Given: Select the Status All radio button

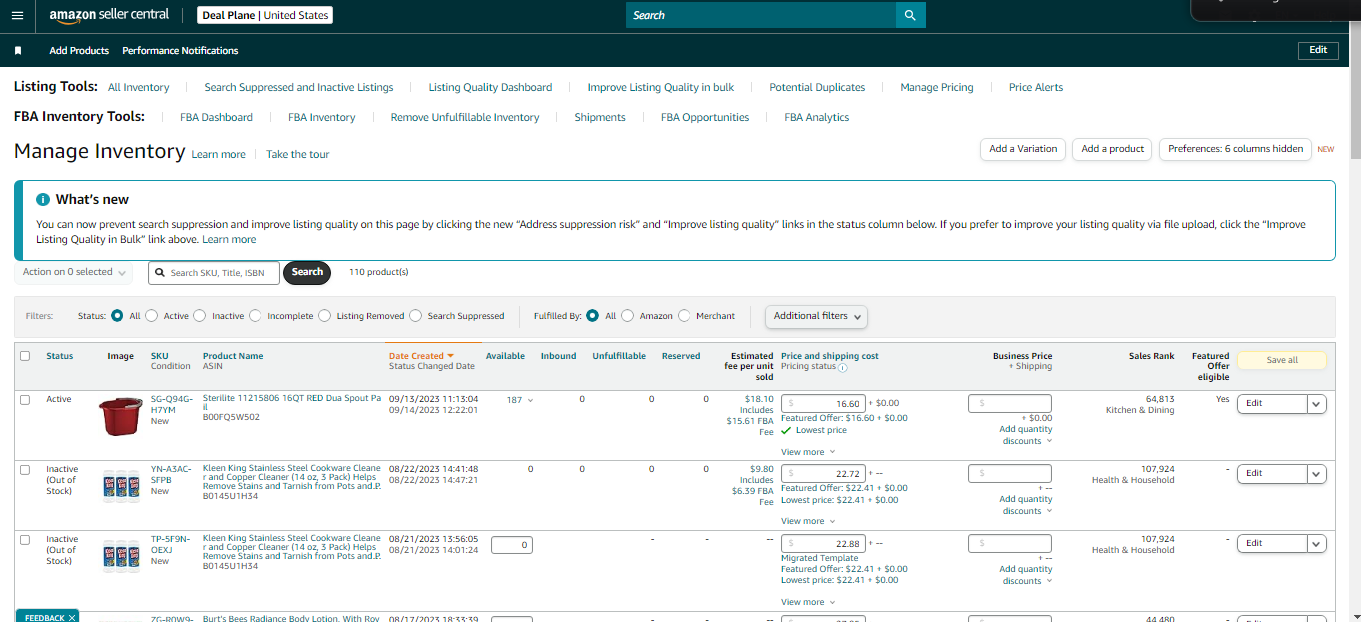Looking at the screenshot, I should pyautogui.click(x=117, y=316).
